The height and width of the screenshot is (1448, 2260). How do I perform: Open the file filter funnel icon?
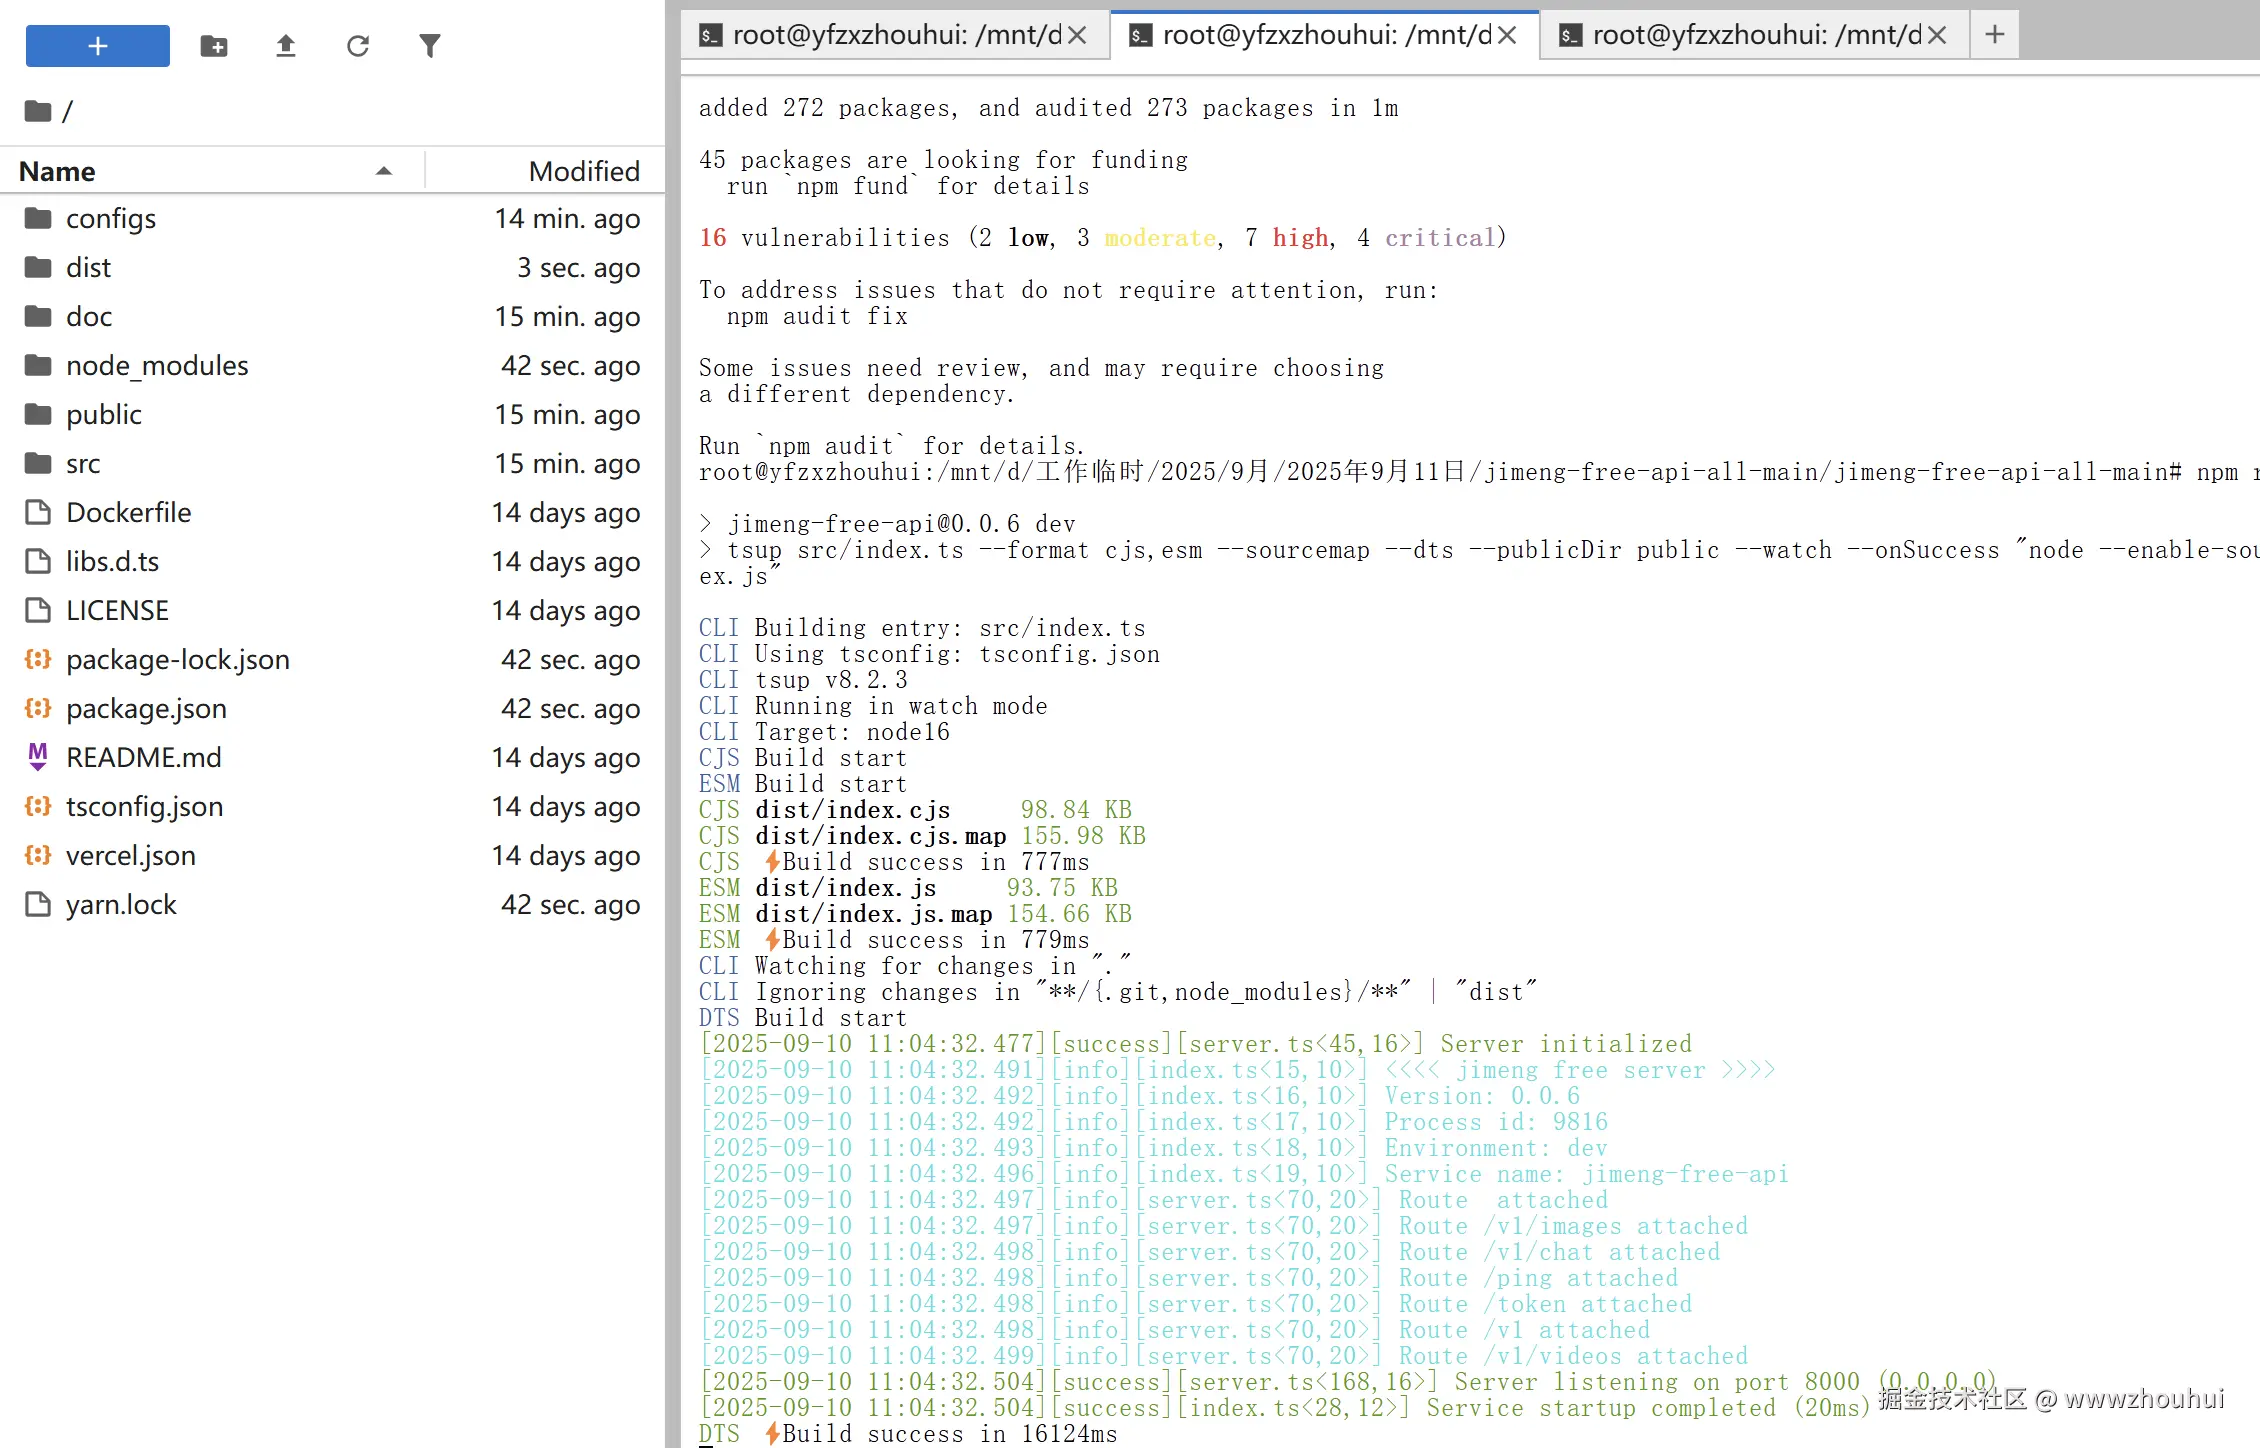(430, 46)
